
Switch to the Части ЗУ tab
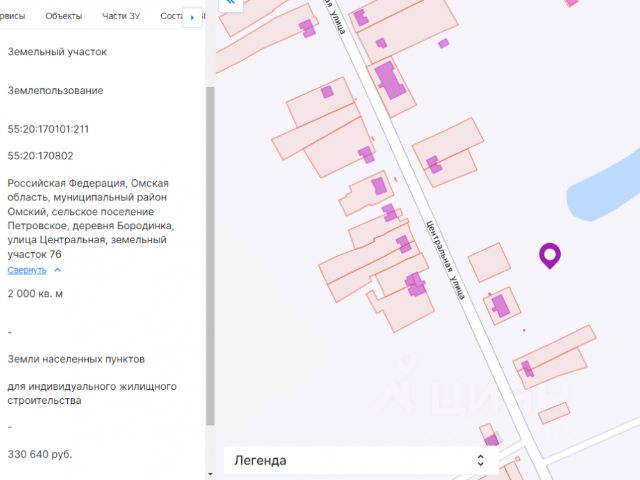122,17
